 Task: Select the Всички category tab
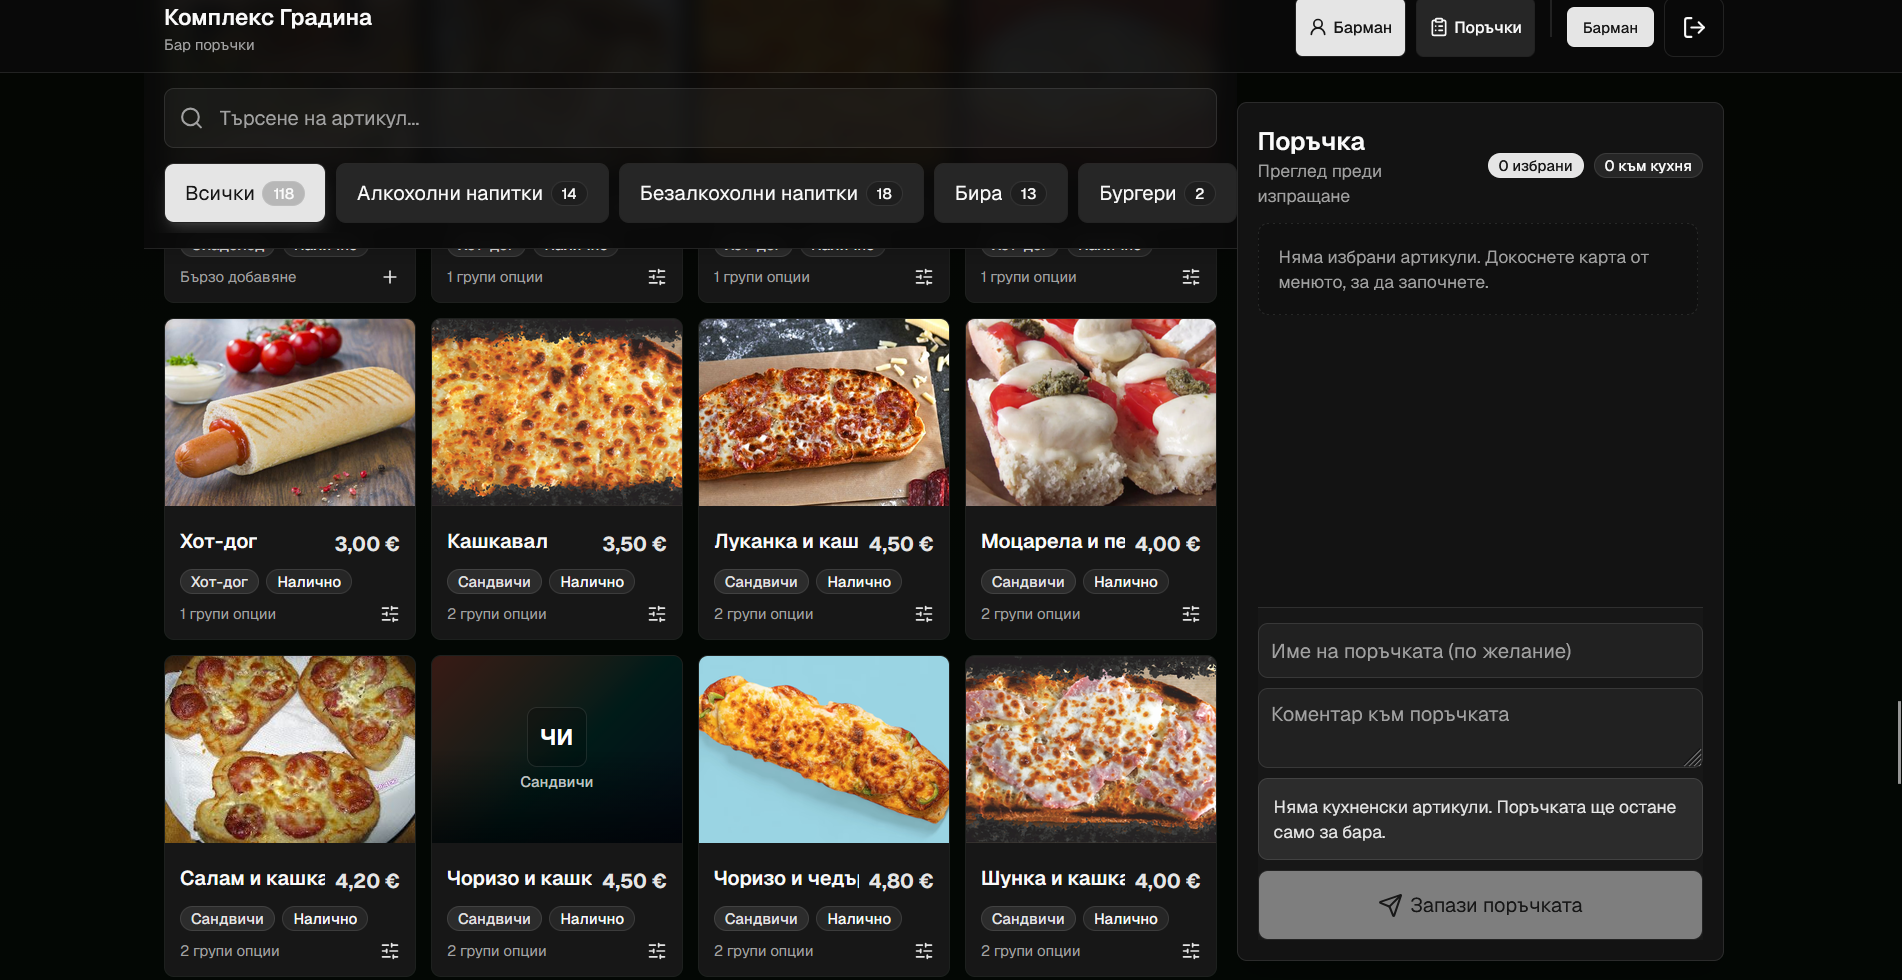(245, 193)
